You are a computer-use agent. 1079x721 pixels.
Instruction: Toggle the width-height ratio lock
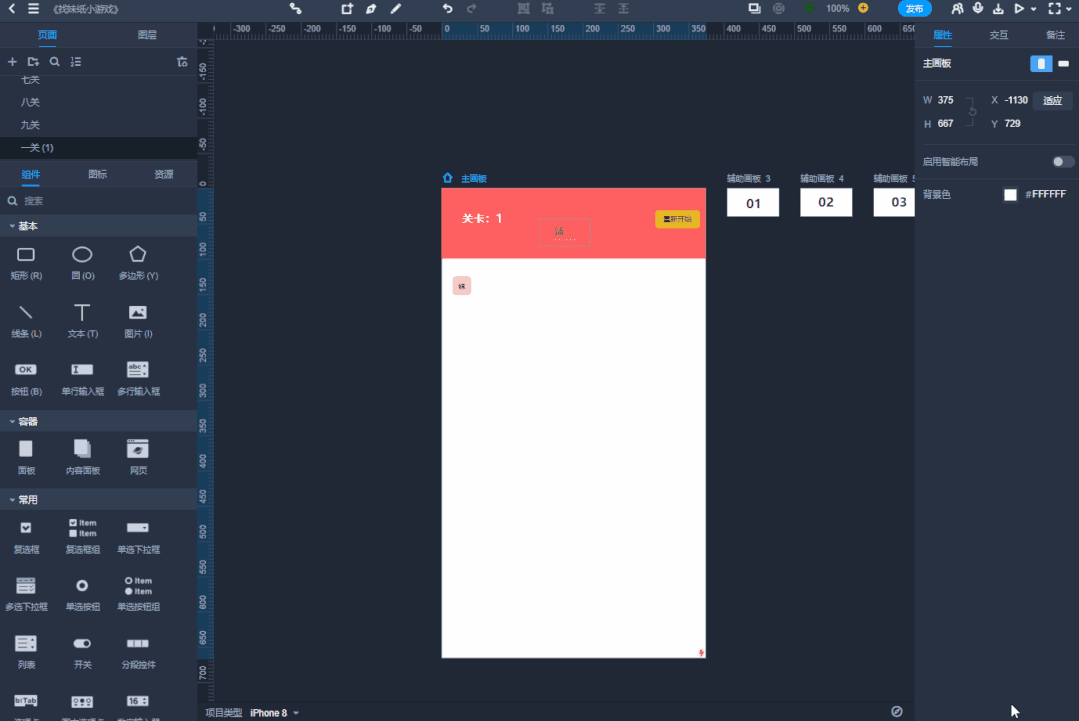[x=972, y=111]
